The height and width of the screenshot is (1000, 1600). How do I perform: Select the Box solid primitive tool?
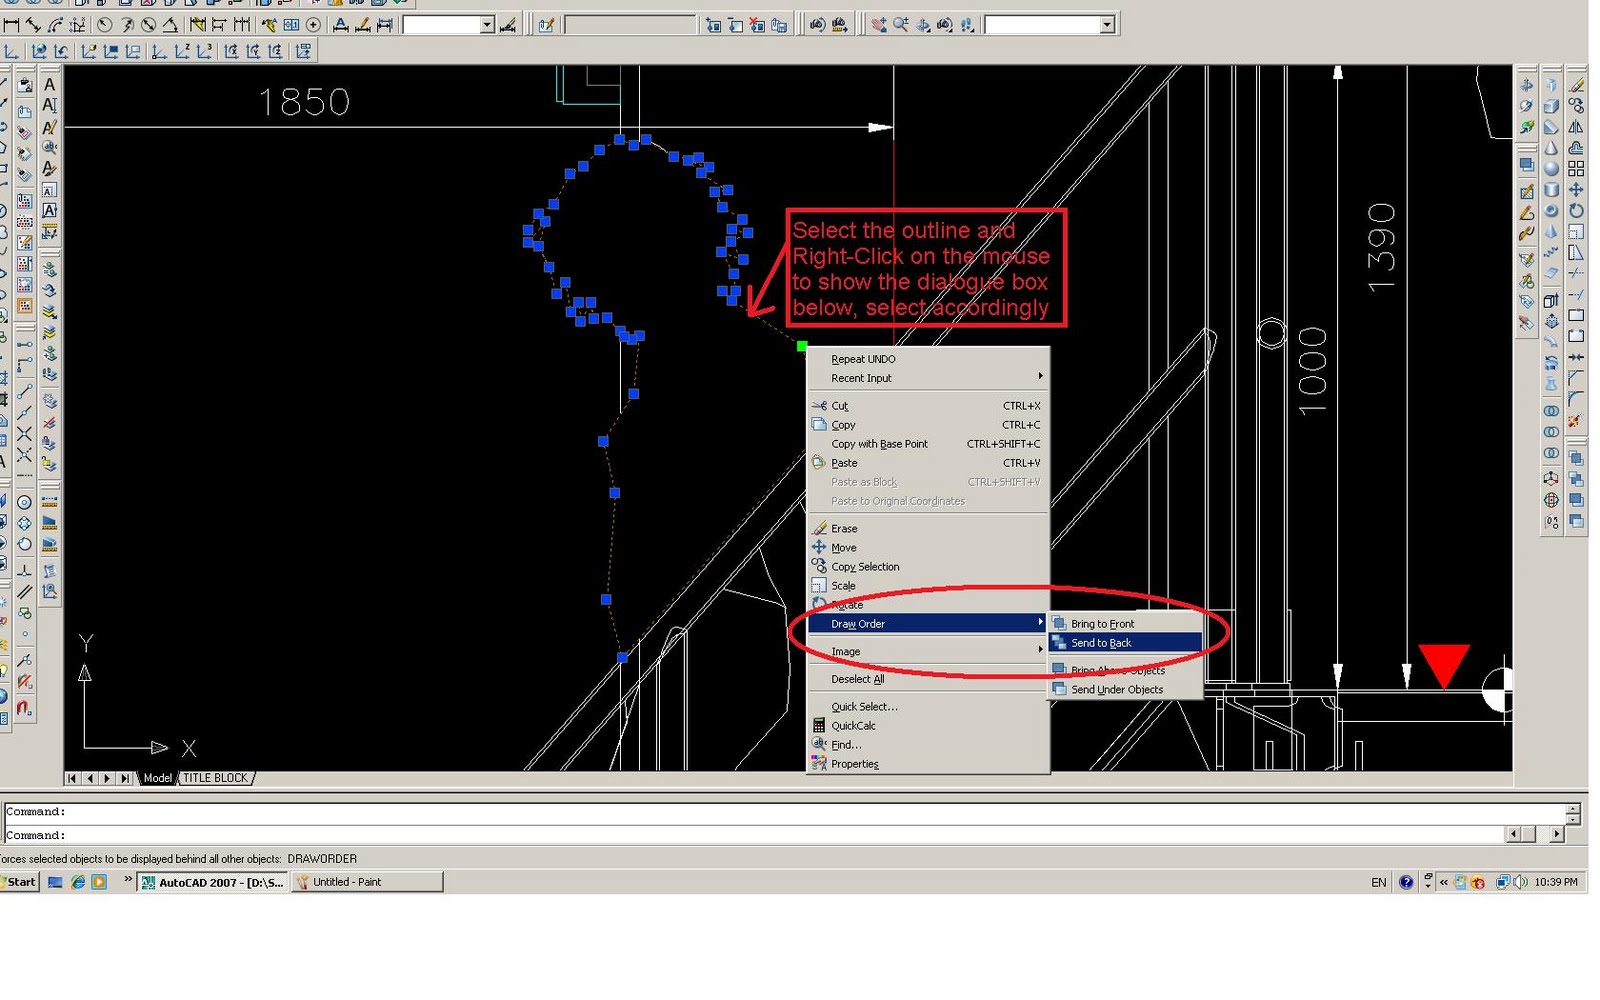point(1551,106)
